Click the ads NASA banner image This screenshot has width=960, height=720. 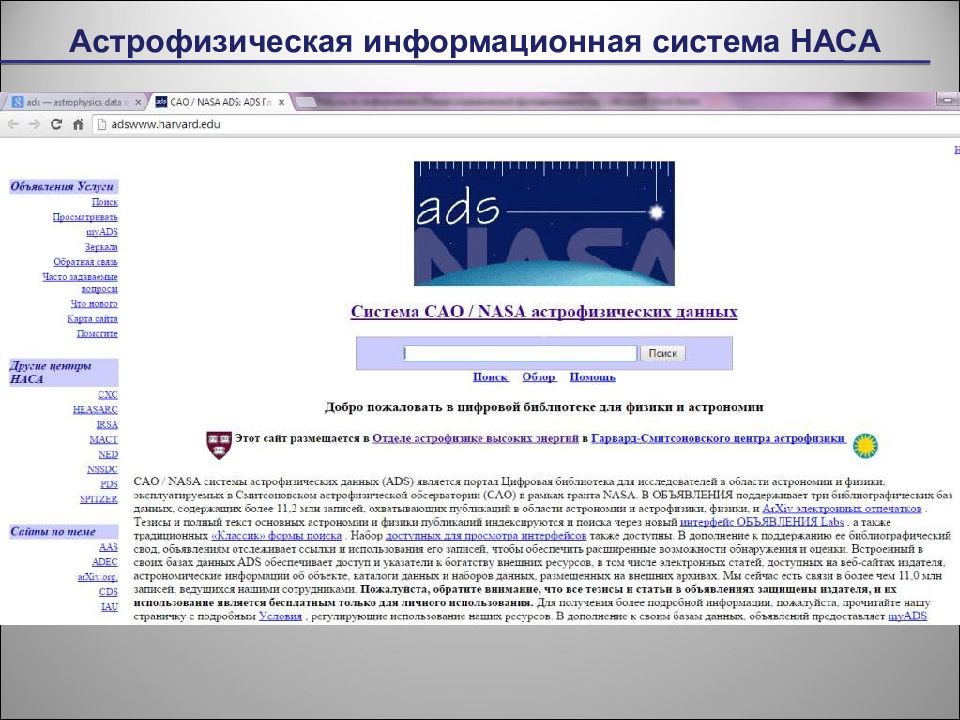pyautogui.click(x=544, y=223)
